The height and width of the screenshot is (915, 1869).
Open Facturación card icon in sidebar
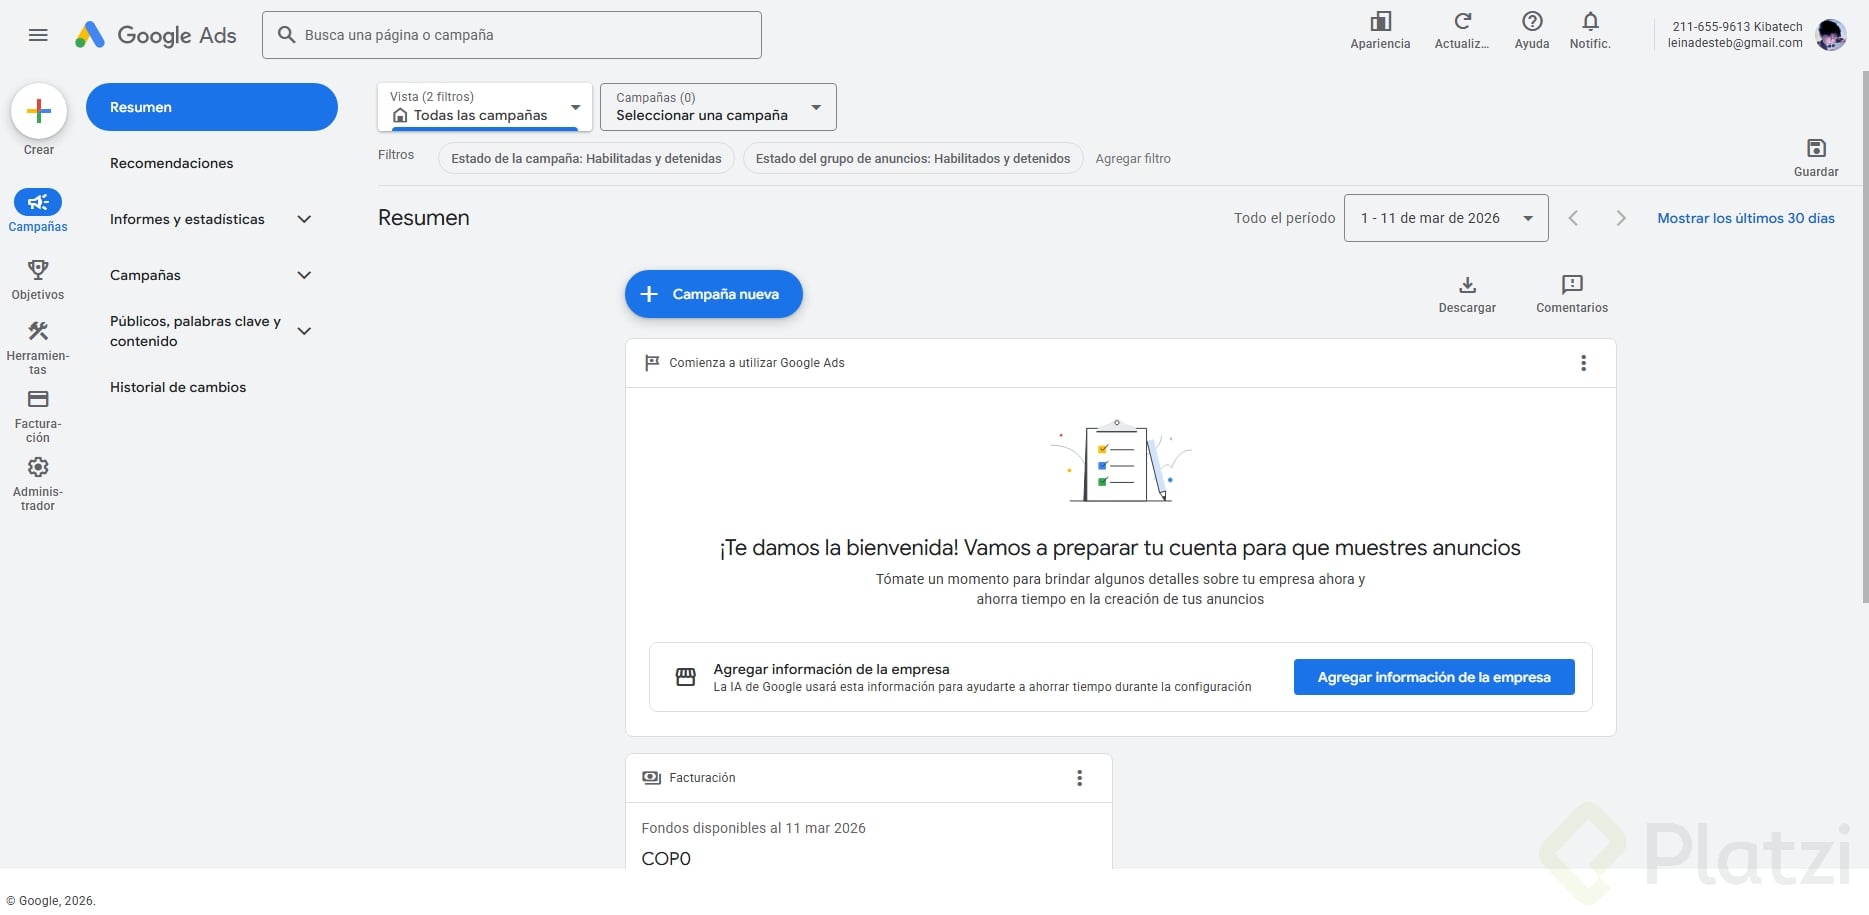[x=38, y=399]
